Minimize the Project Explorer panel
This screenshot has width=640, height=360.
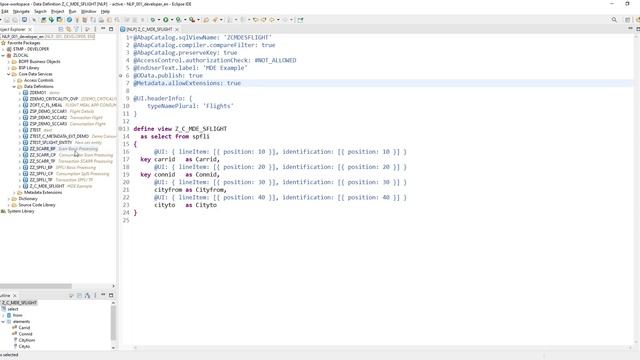click(x=103, y=29)
